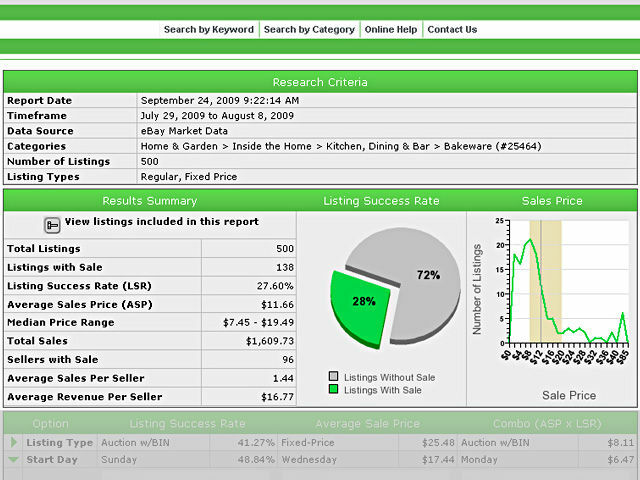Click the gray Listings Without Sale legend swatch
Image resolution: width=640 pixels, height=480 pixels.
pos(334,378)
